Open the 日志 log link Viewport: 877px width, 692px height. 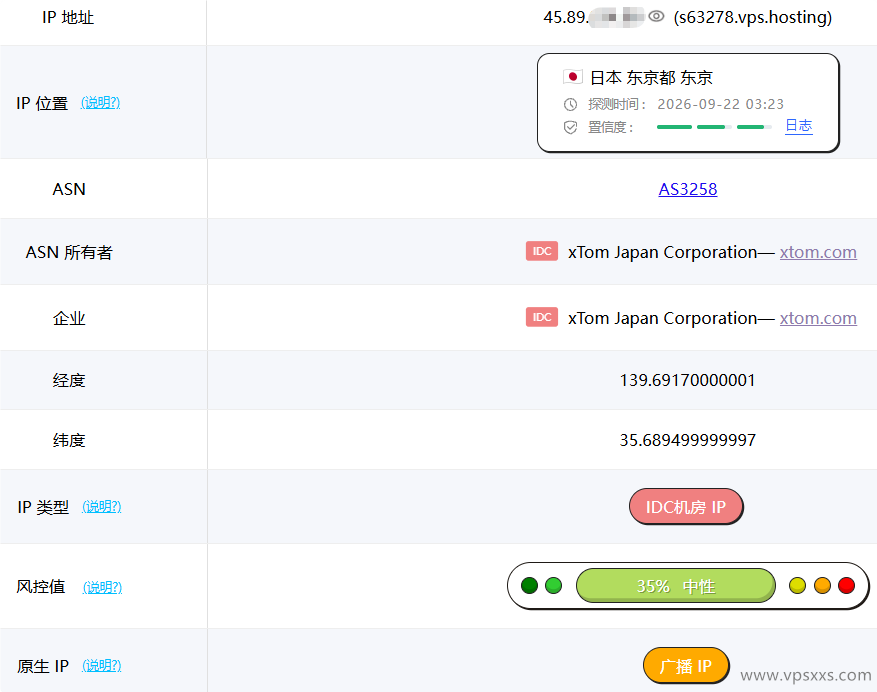click(x=798, y=126)
